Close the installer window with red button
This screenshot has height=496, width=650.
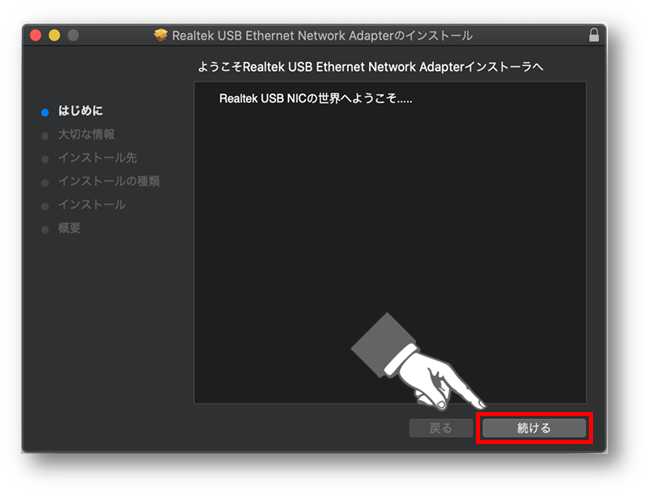36,35
